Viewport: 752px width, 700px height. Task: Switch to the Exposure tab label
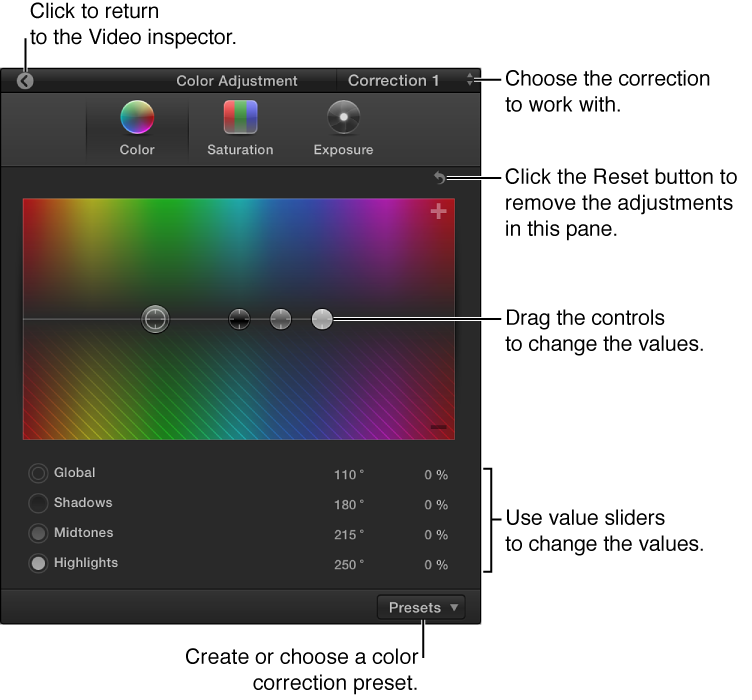[x=343, y=150]
